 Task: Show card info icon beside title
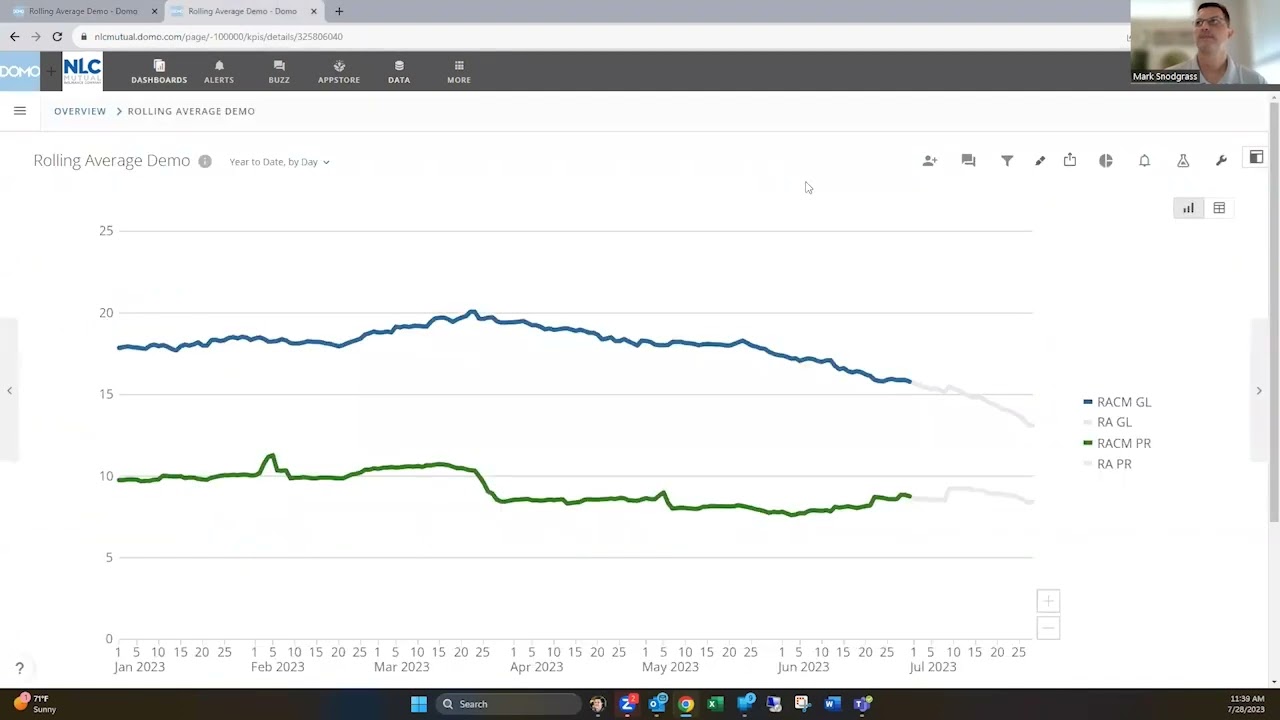point(205,161)
